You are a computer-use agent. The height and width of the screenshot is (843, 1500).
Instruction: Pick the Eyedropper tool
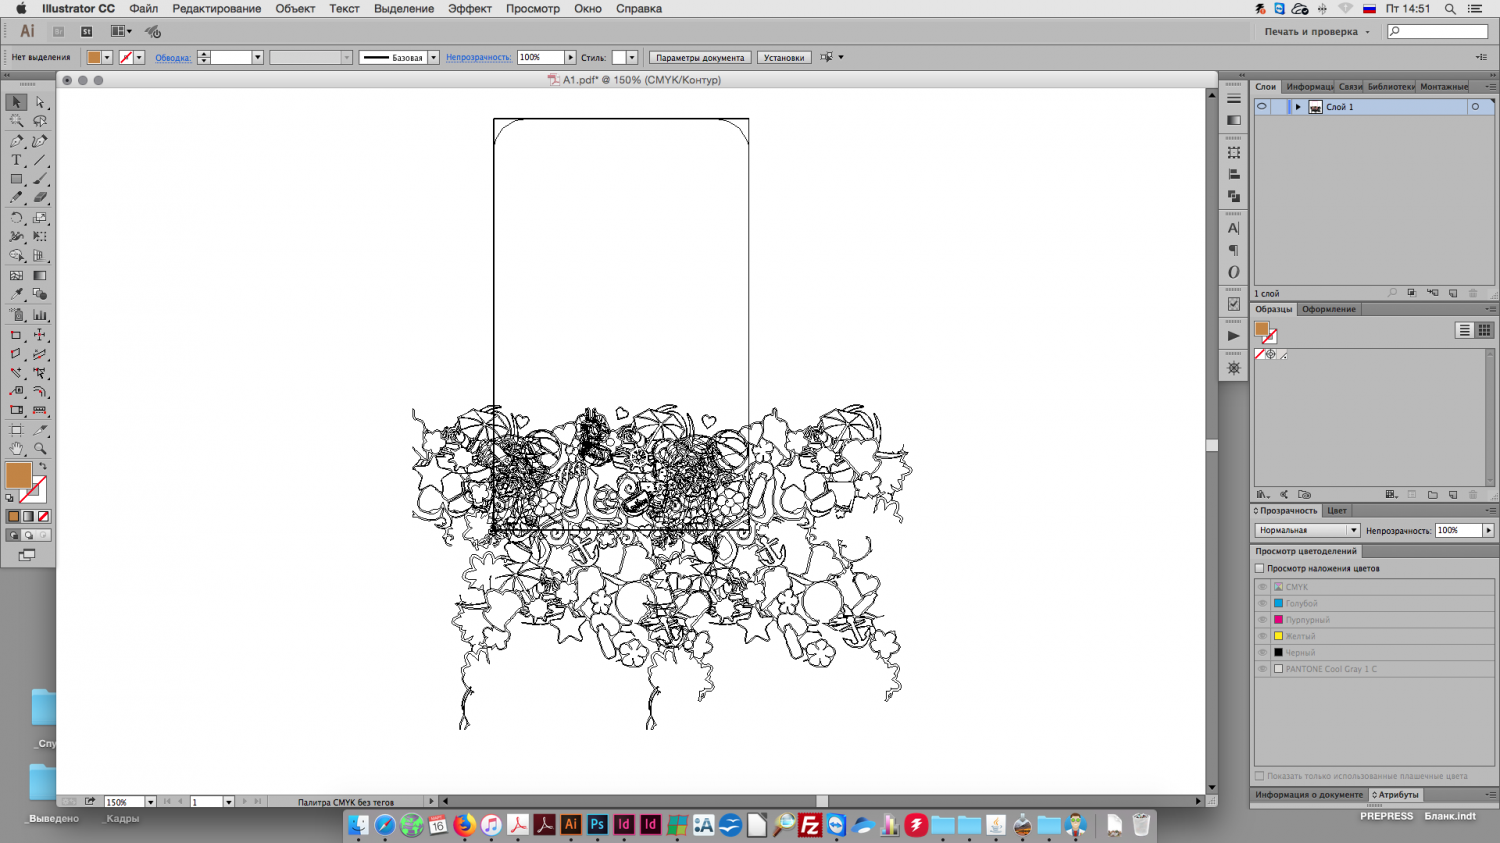pyautogui.click(x=17, y=294)
